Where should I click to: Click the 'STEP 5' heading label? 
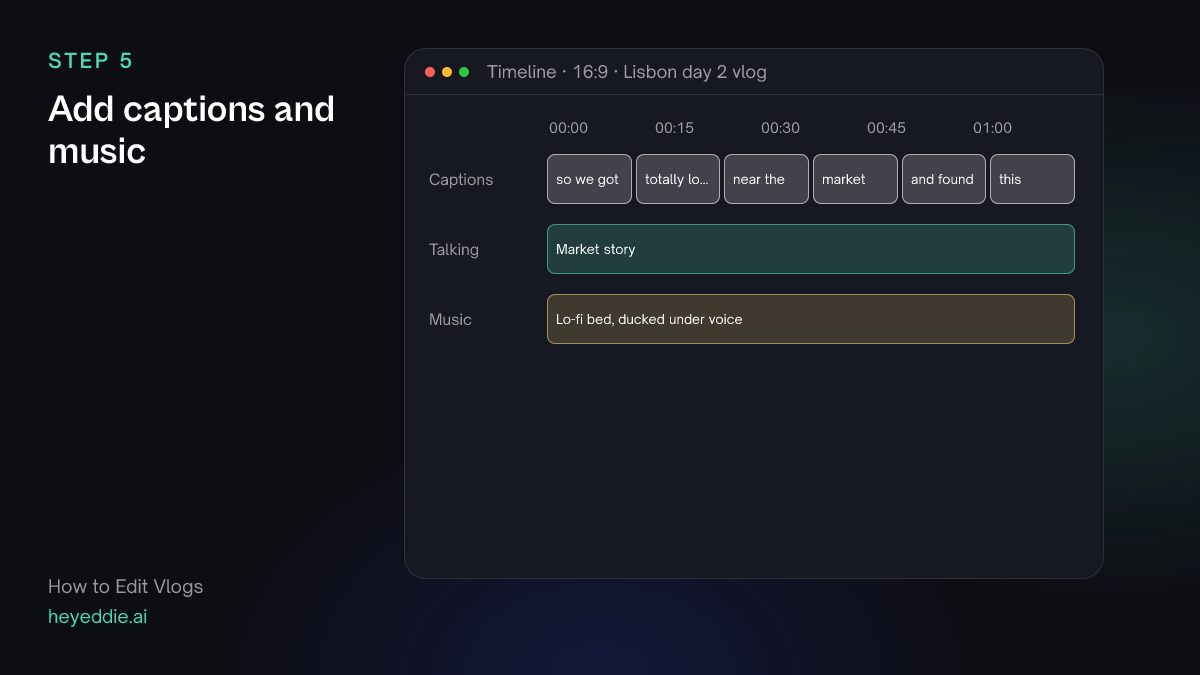[90, 61]
